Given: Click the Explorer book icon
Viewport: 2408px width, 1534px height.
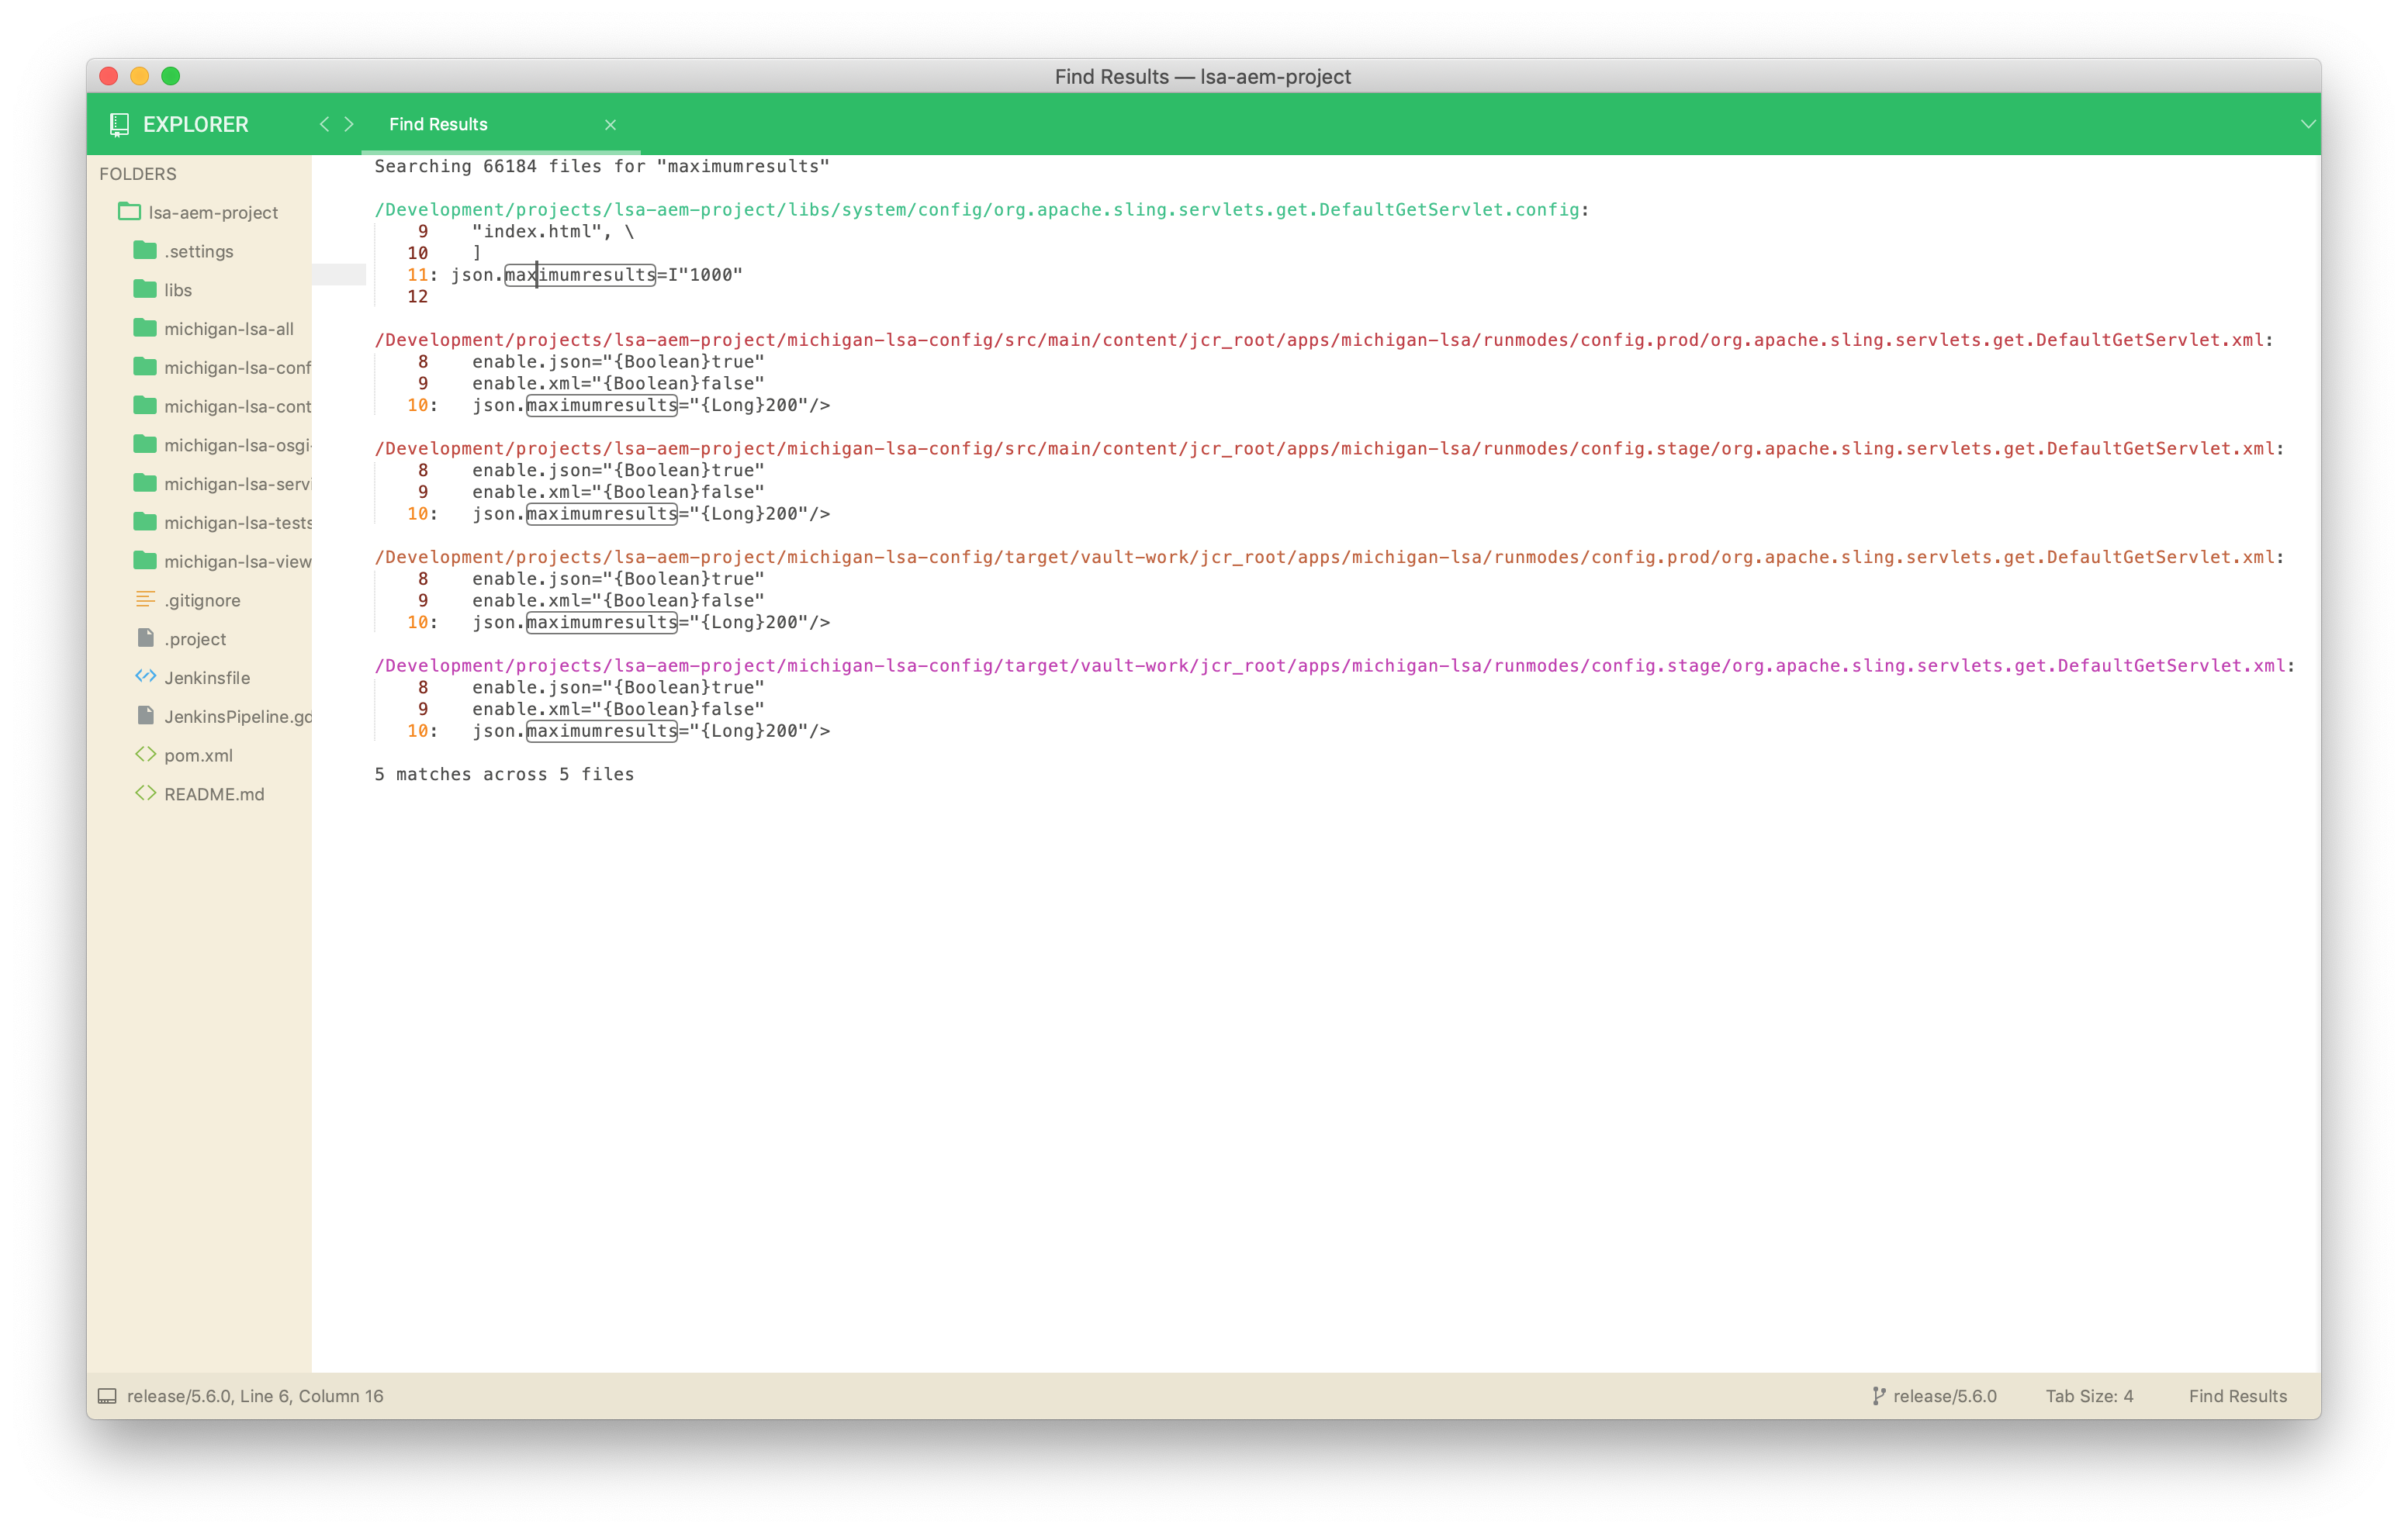Looking at the screenshot, I should click(120, 124).
